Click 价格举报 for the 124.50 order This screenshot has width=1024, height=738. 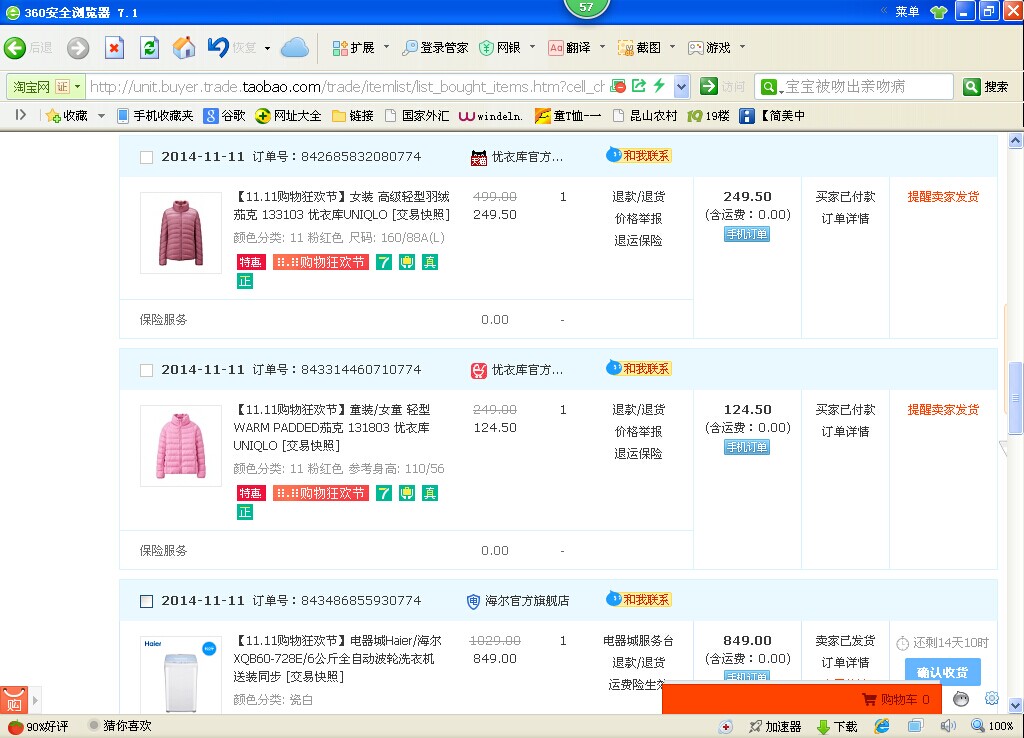click(x=638, y=432)
